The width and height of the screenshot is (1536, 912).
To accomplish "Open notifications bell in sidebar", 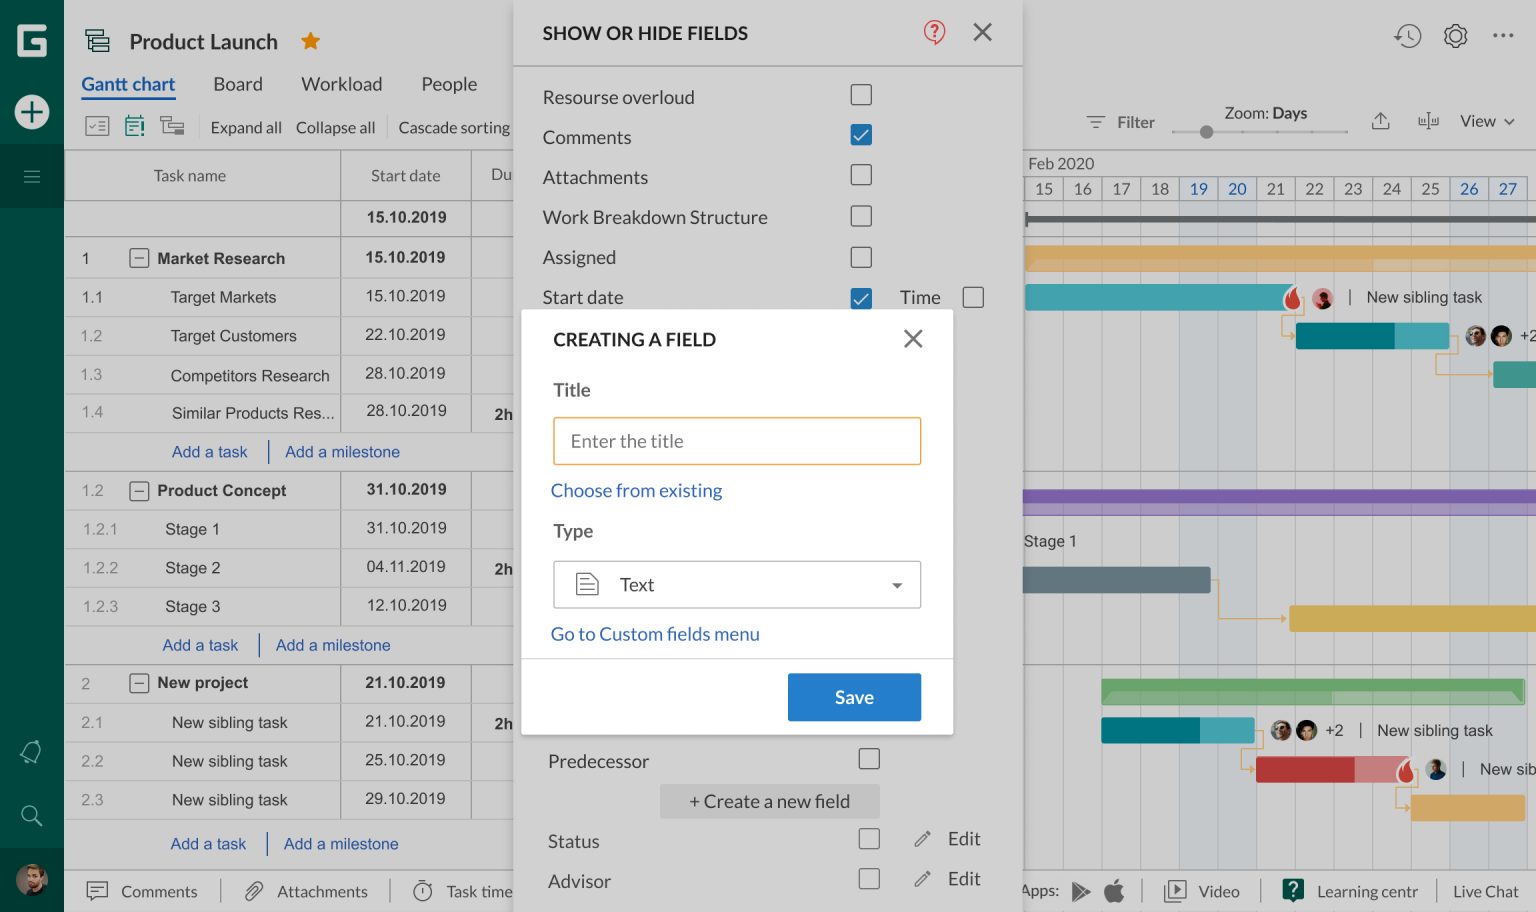I will (31, 752).
